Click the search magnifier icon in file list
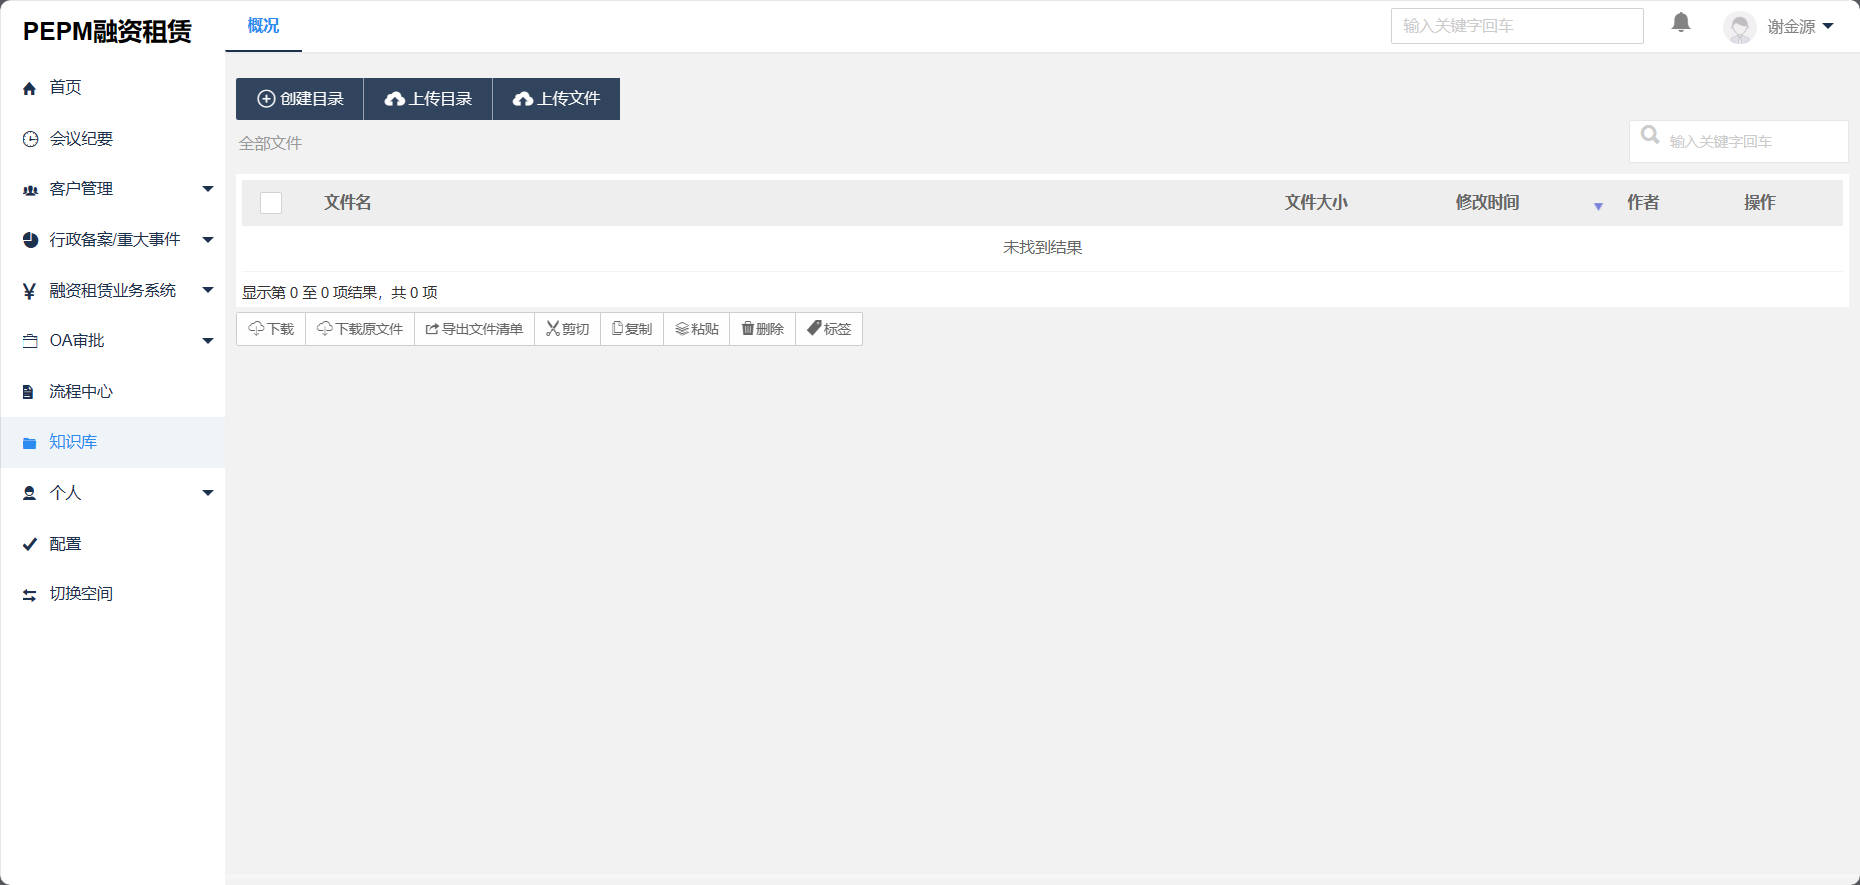Viewport: 1860px width, 885px height. pyautogui.click(x=1650, y=135)
